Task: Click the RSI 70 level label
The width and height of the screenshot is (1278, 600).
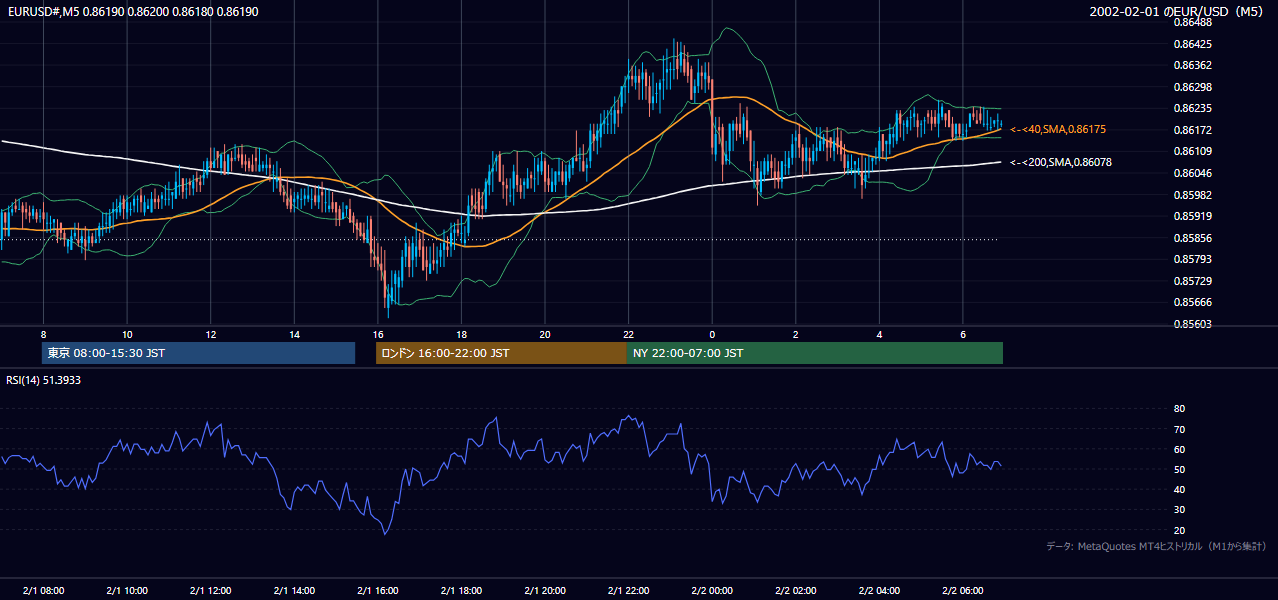Action: [1179, 429]
